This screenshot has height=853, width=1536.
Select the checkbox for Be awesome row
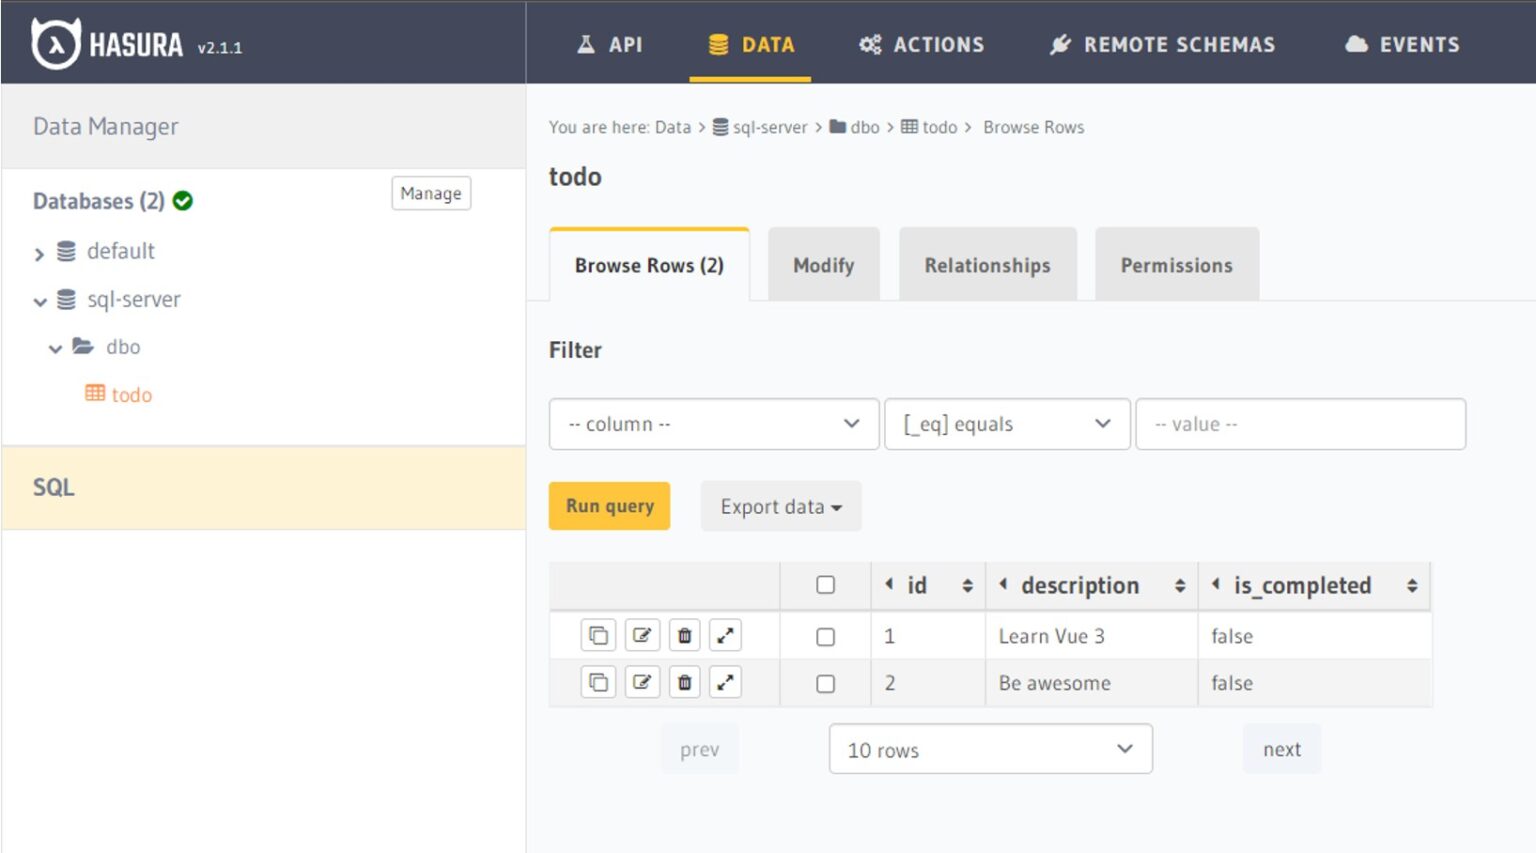[x=825, y=684]
